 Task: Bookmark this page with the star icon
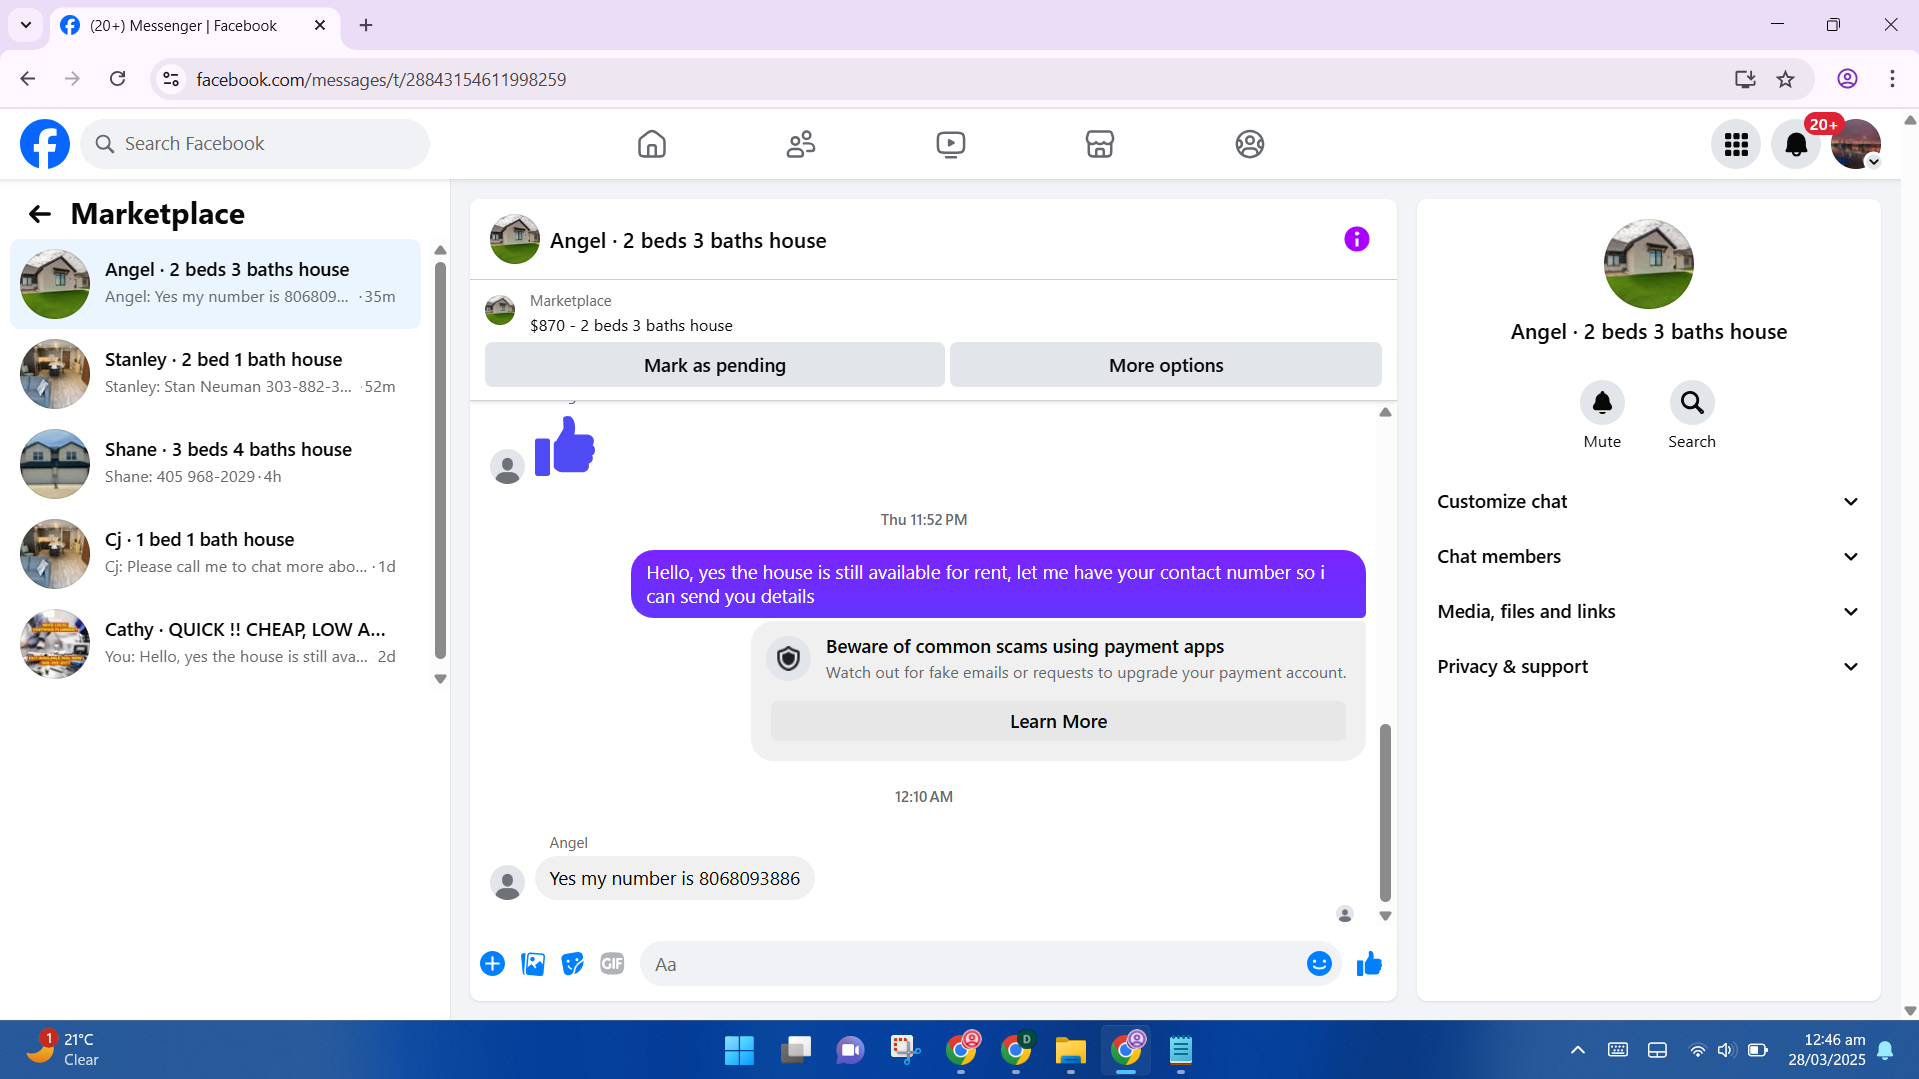(1786, 79)
